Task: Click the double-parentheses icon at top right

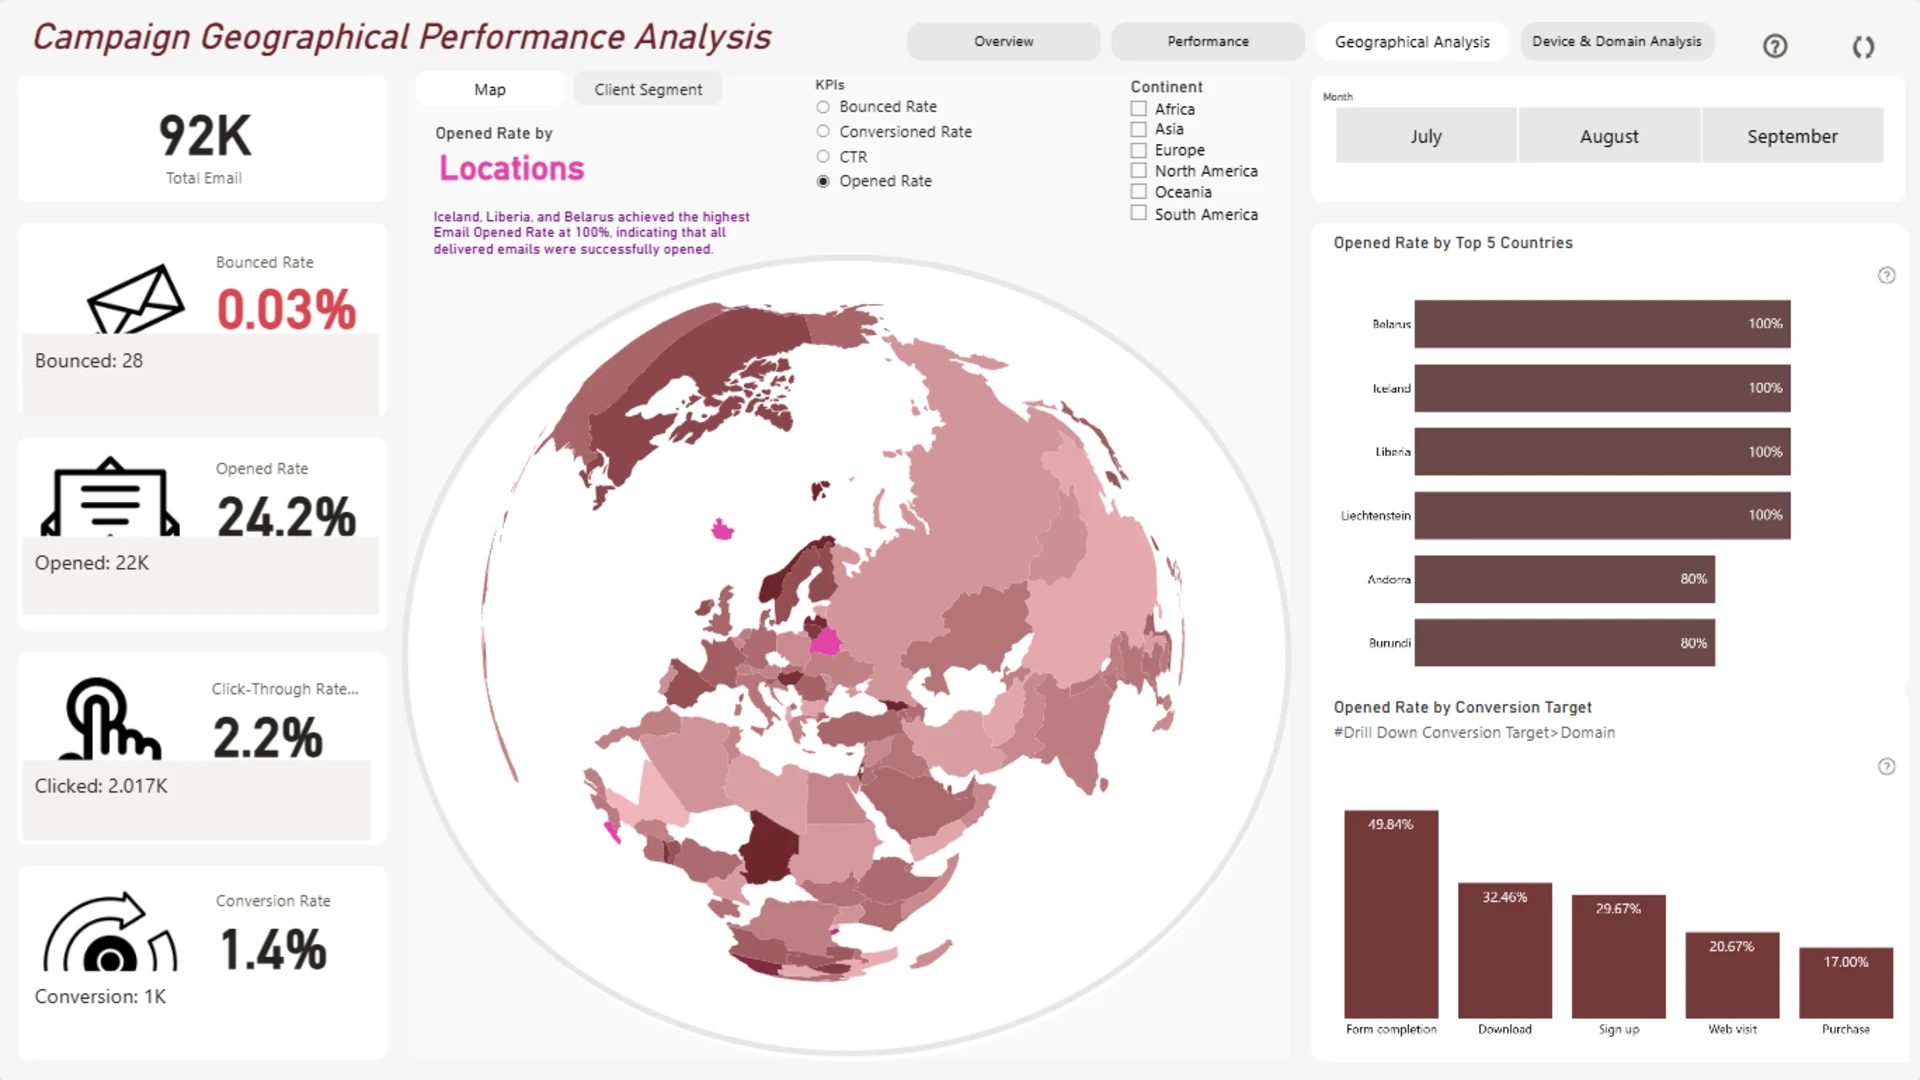Action: coord(1863,47)
